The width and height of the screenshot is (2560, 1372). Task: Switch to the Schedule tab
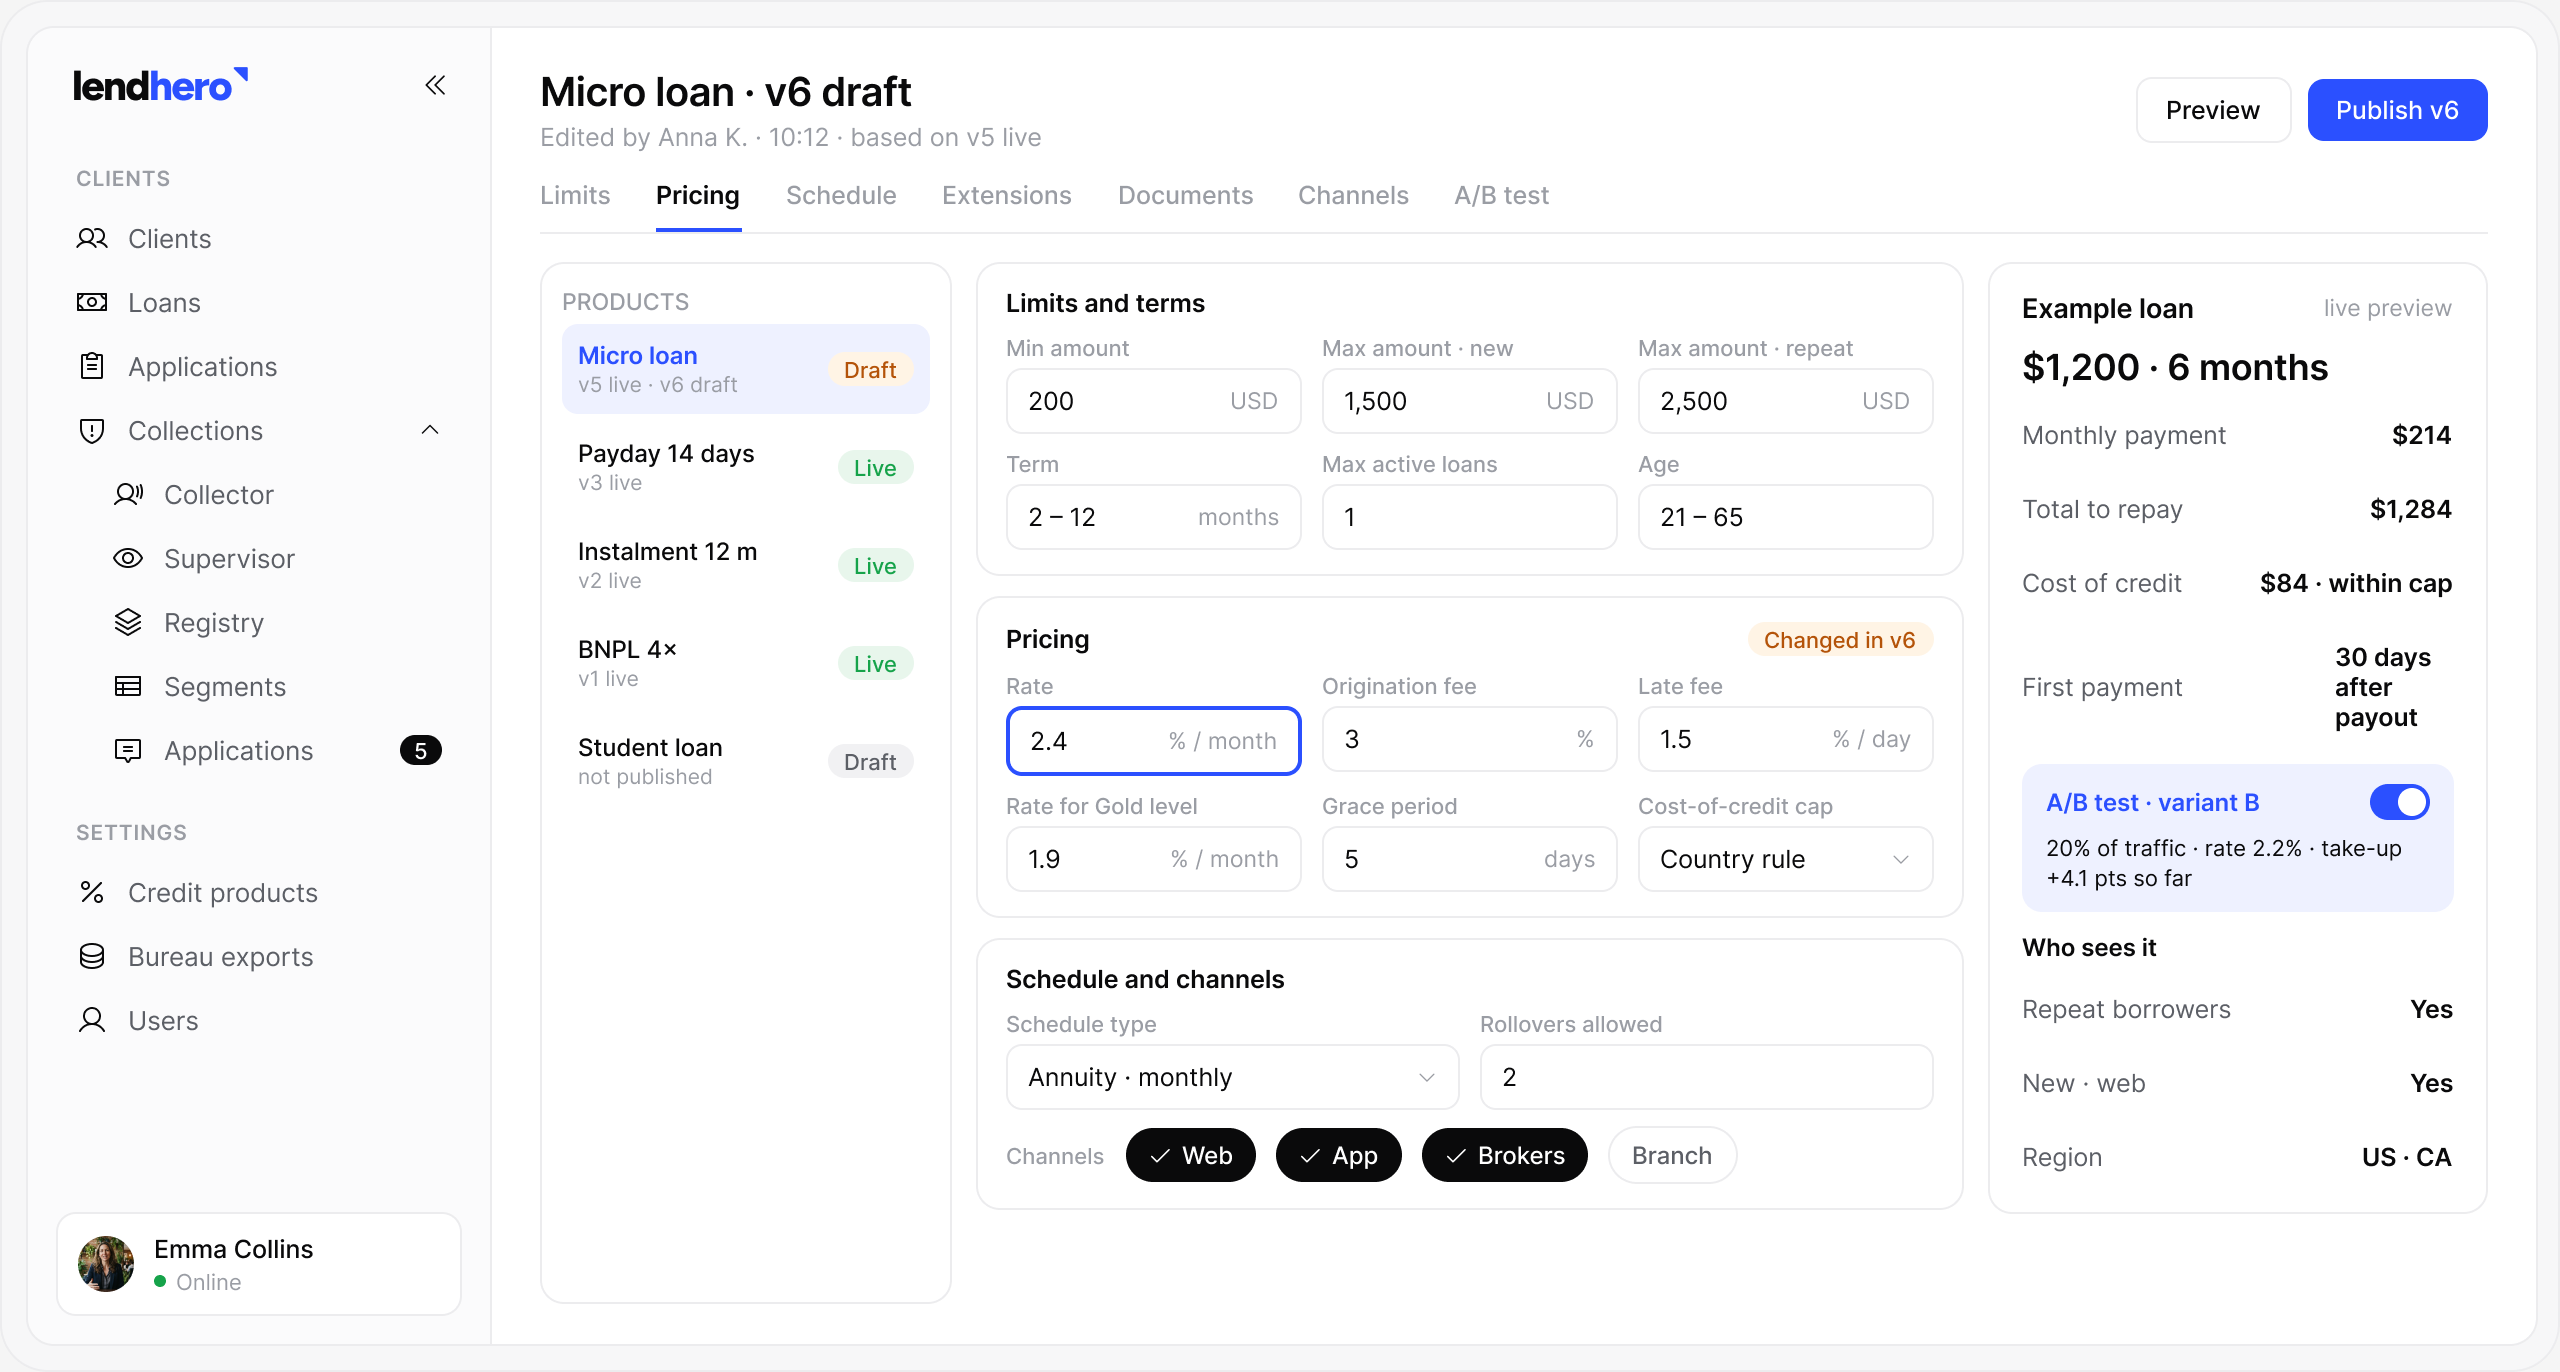[841, 196]
